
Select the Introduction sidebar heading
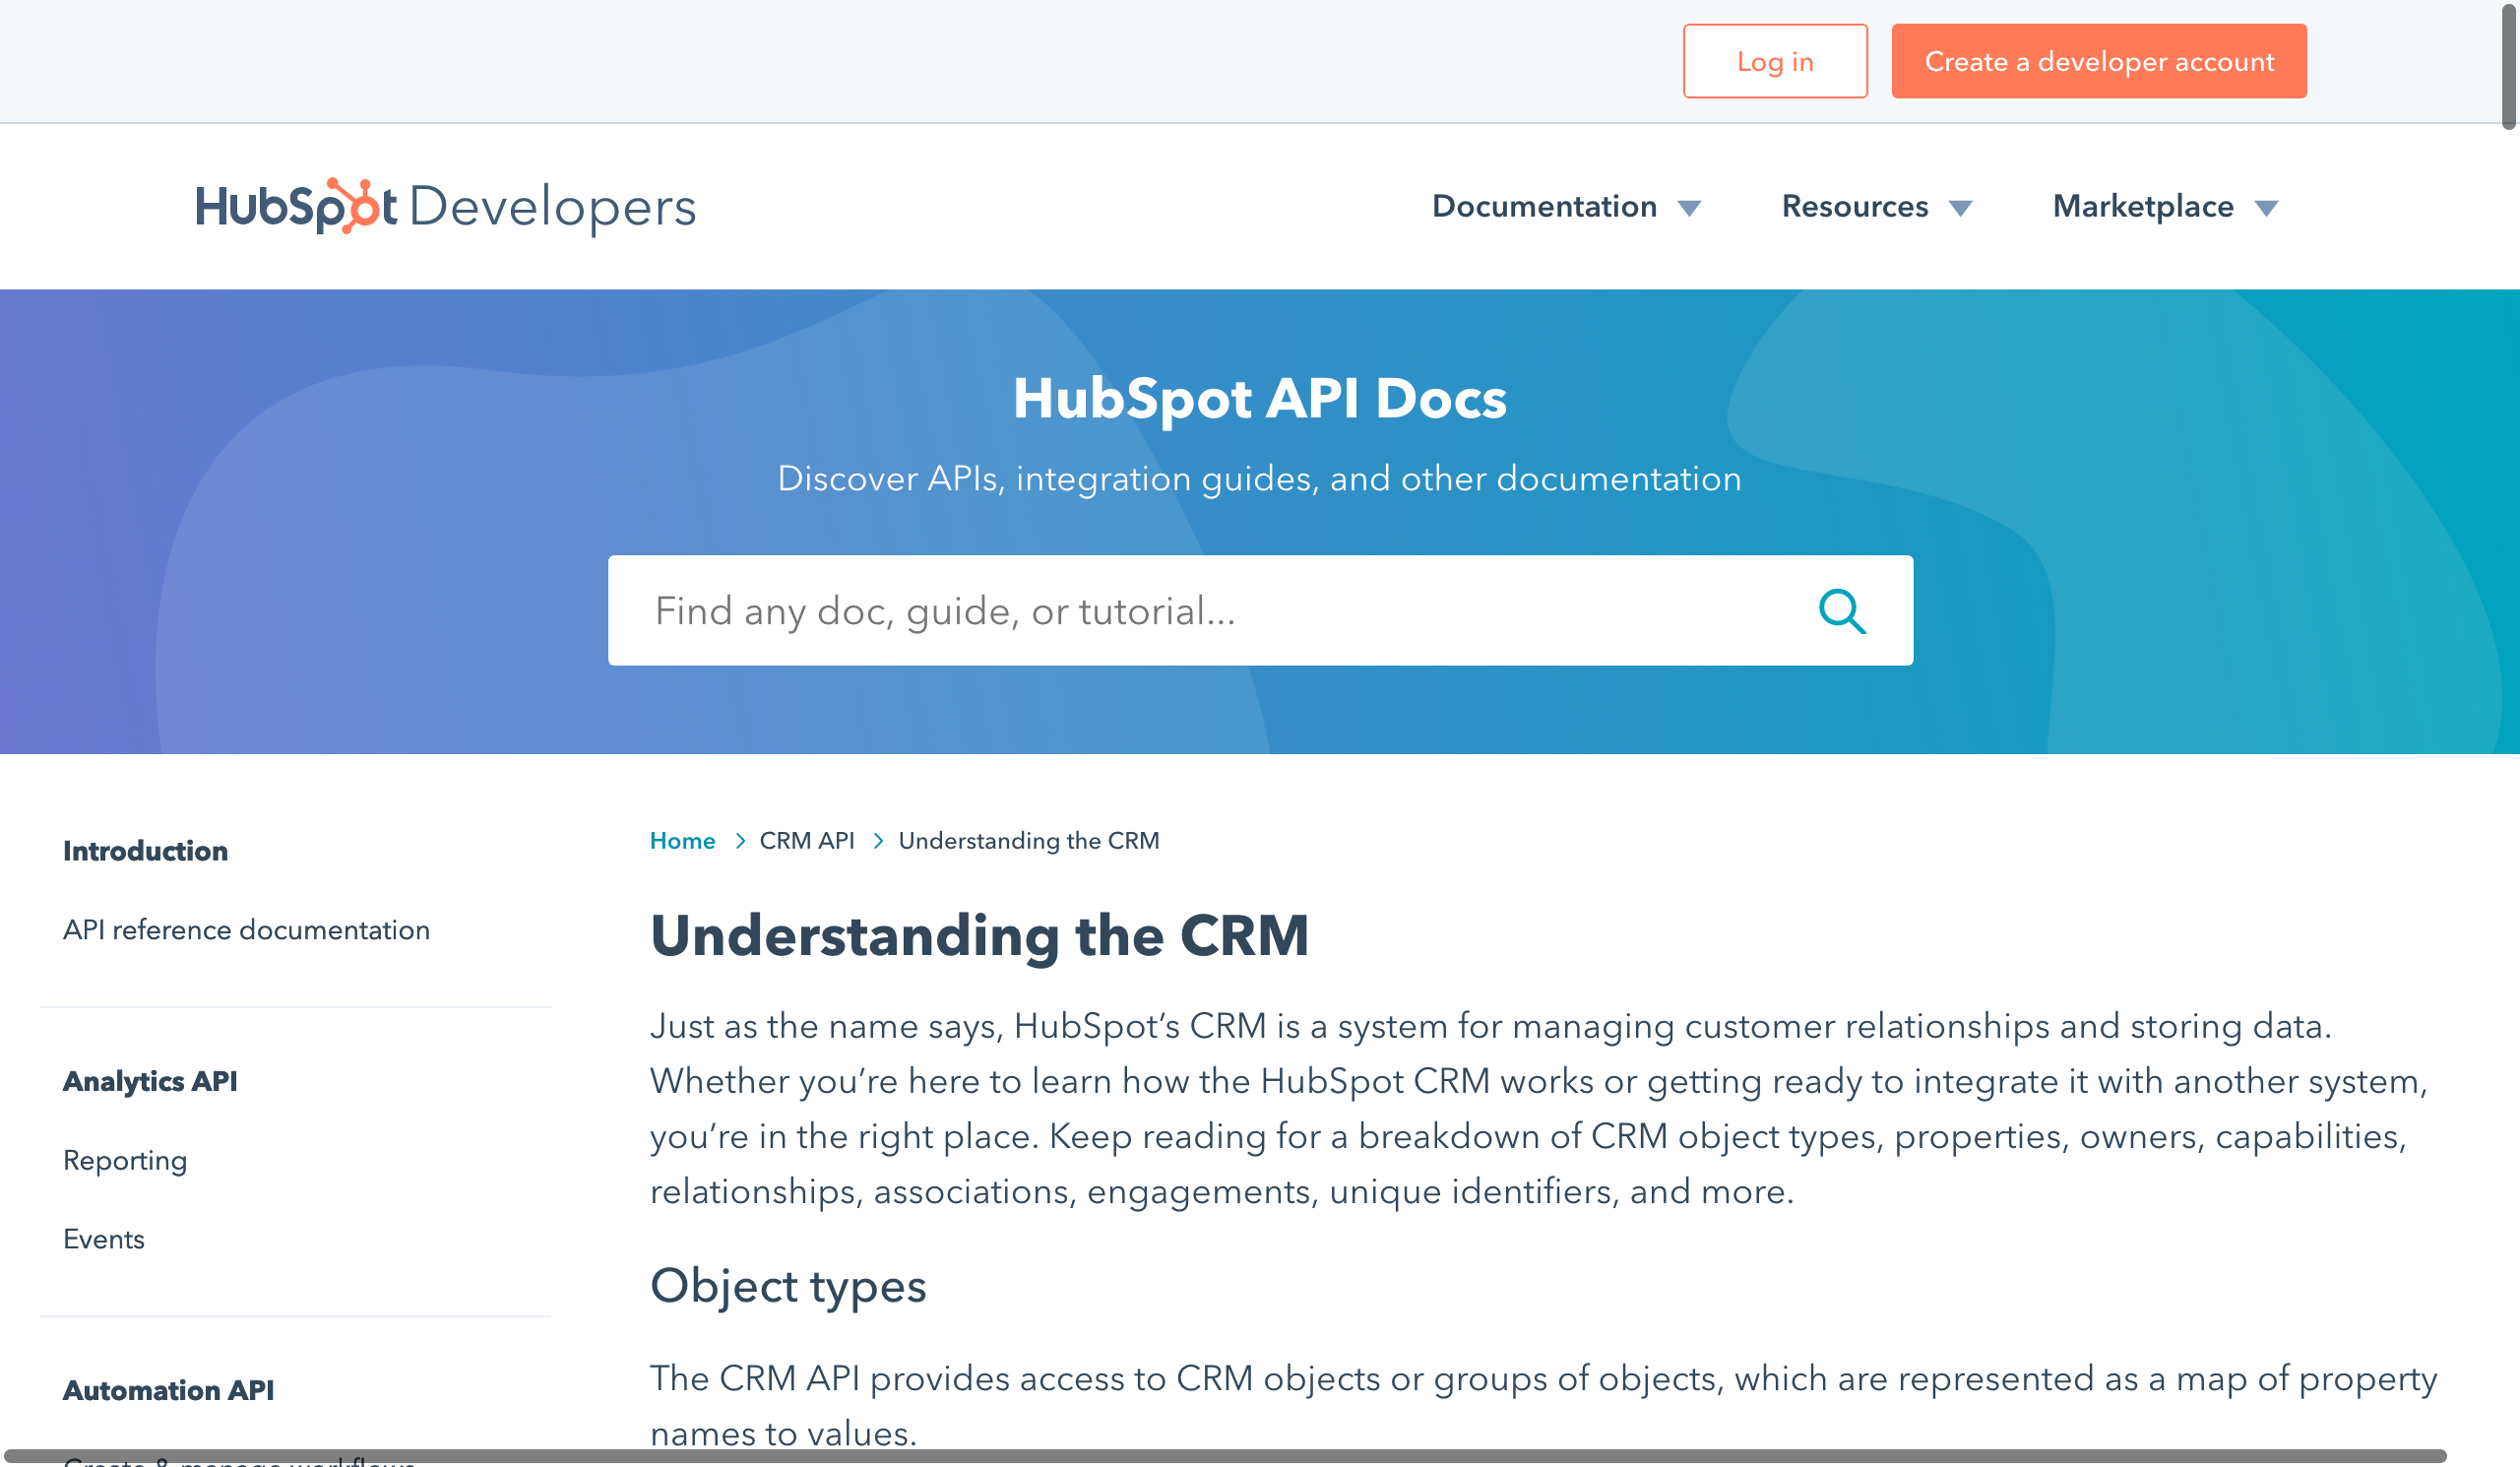click(145, 851)
